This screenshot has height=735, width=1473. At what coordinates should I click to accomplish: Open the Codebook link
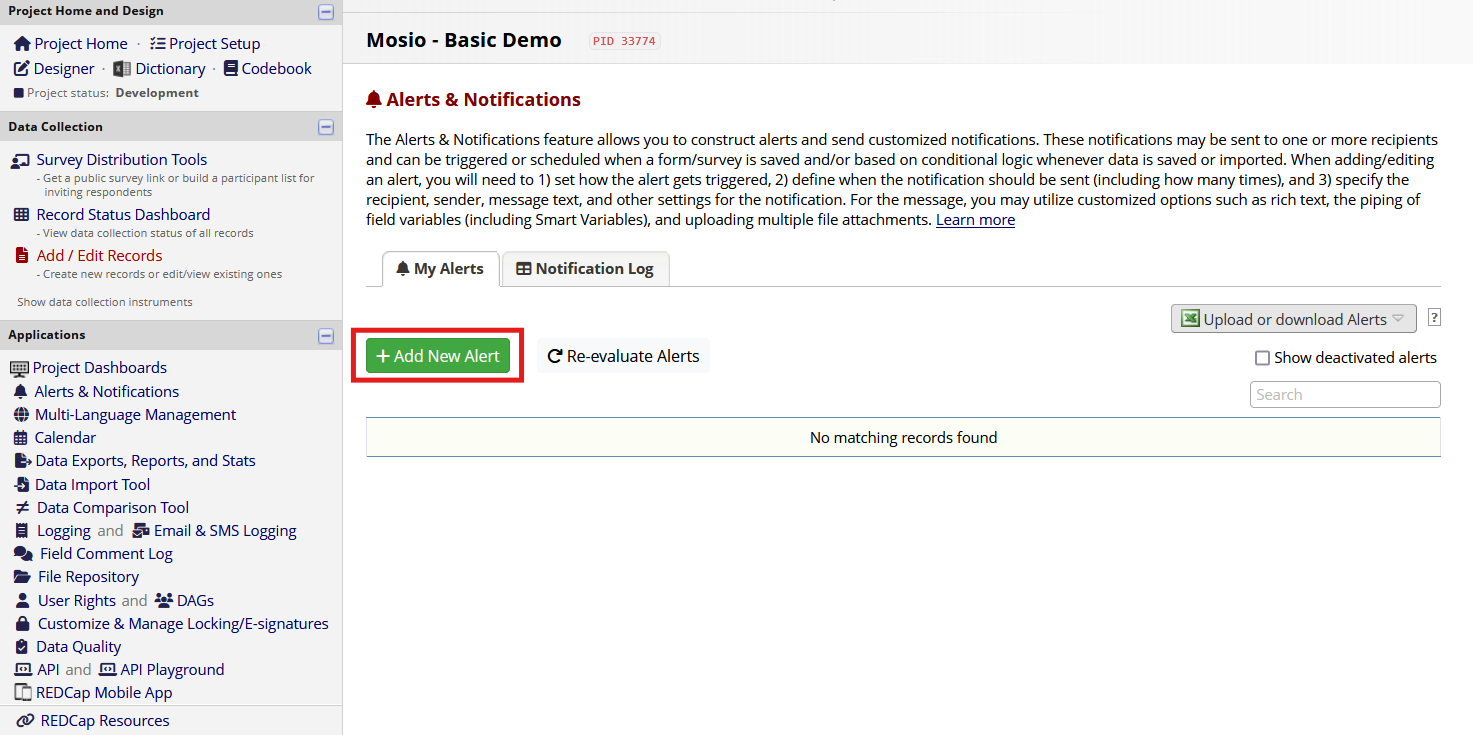click(277, 69)
